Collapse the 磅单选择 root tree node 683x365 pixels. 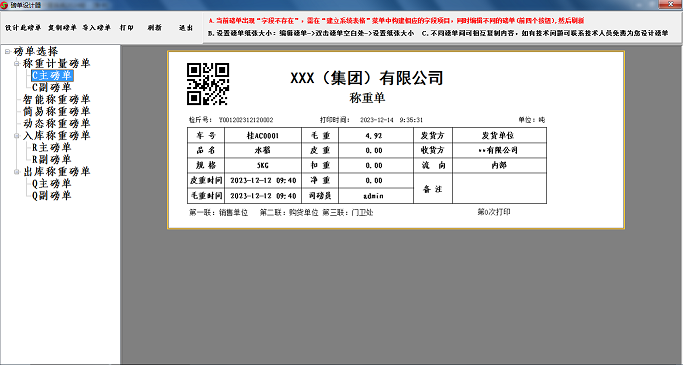coord(7,51)
